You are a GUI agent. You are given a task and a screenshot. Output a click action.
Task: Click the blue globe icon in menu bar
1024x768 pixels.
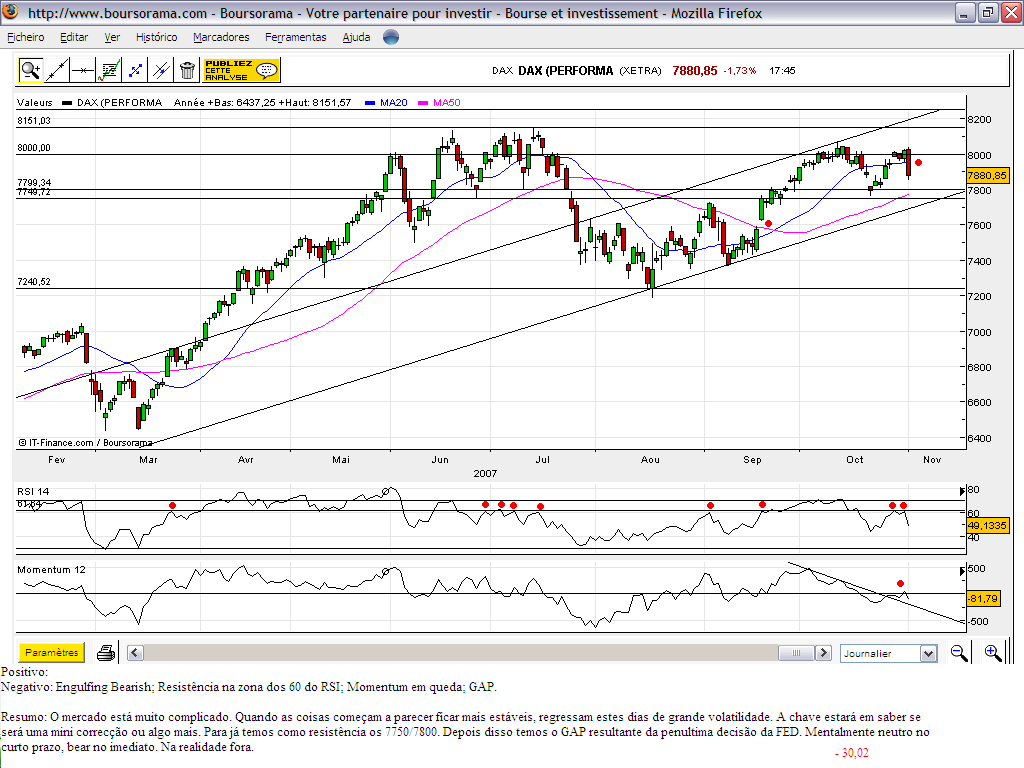click(391, 37)
